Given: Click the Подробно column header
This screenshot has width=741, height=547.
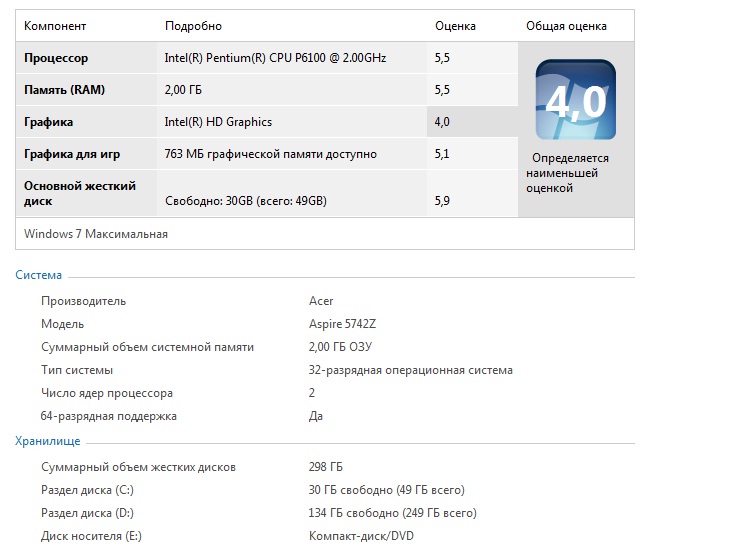Looking at the screenshot, I should 193,26.
